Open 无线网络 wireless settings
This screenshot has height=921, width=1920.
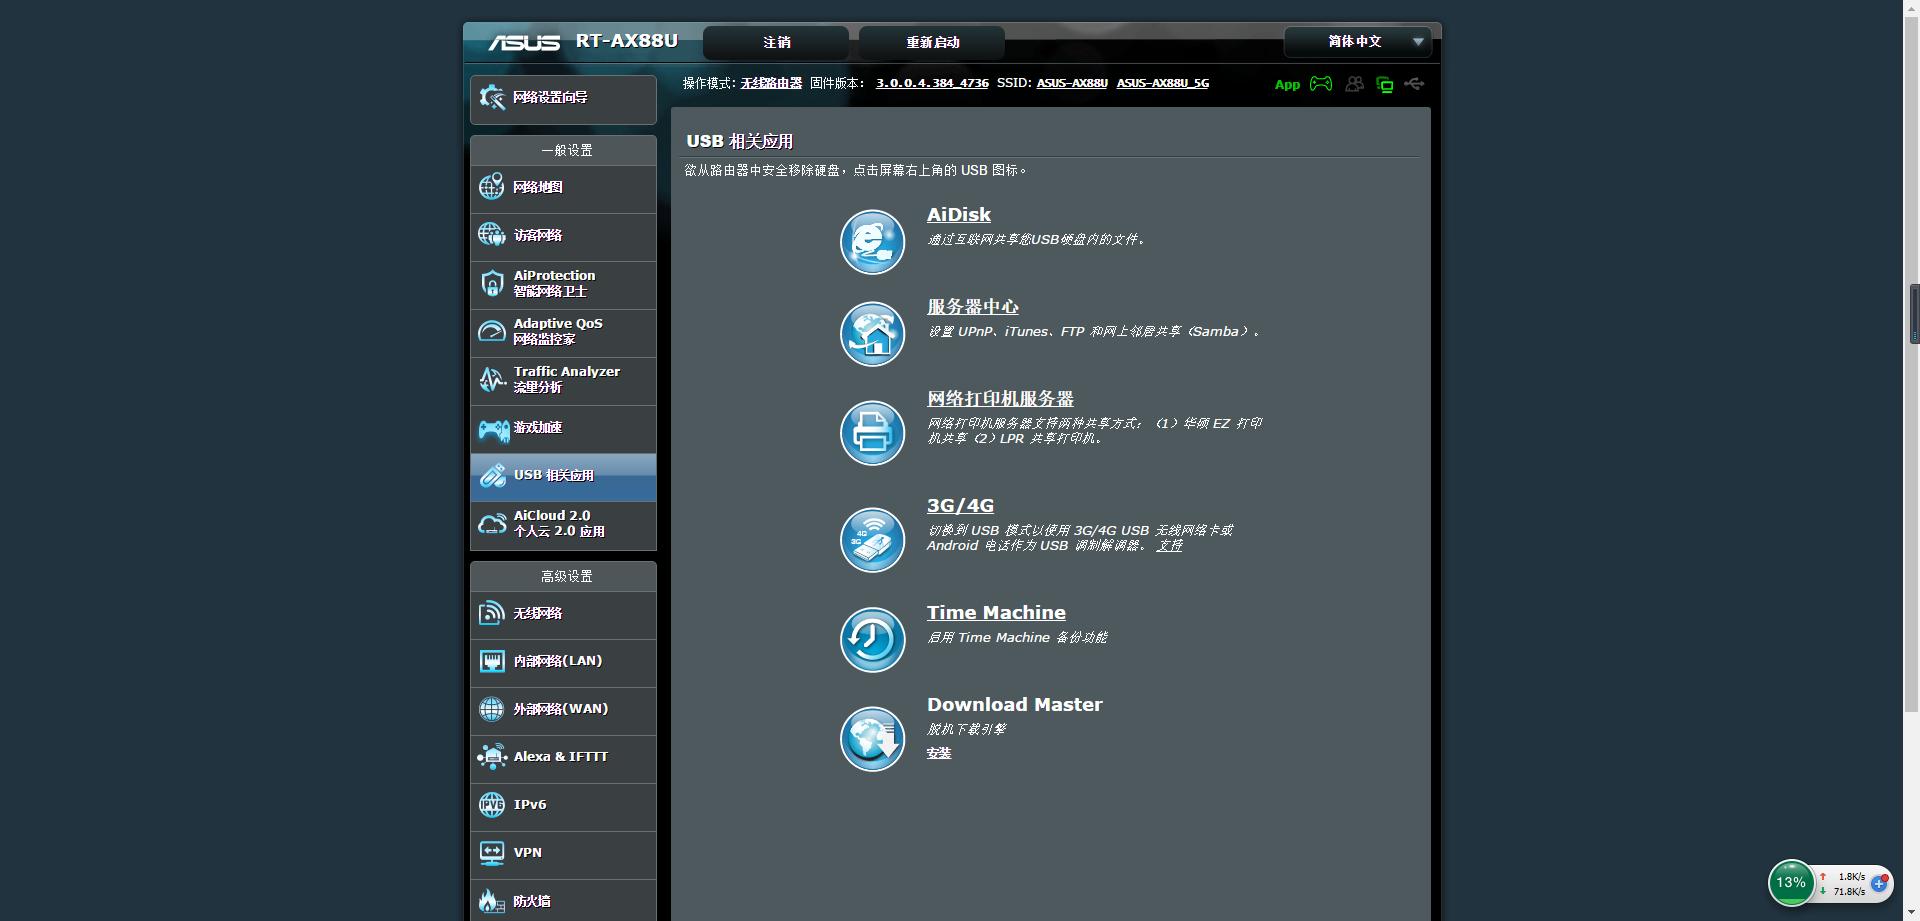tap(563, 614)
